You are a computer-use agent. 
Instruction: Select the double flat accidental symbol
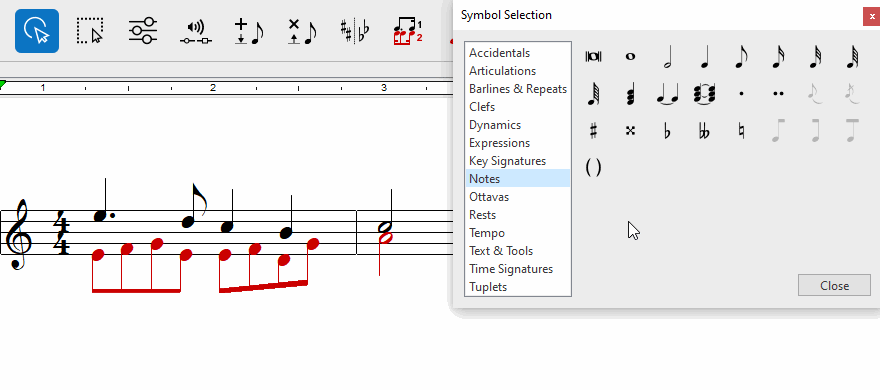click(x=704, y=131)
